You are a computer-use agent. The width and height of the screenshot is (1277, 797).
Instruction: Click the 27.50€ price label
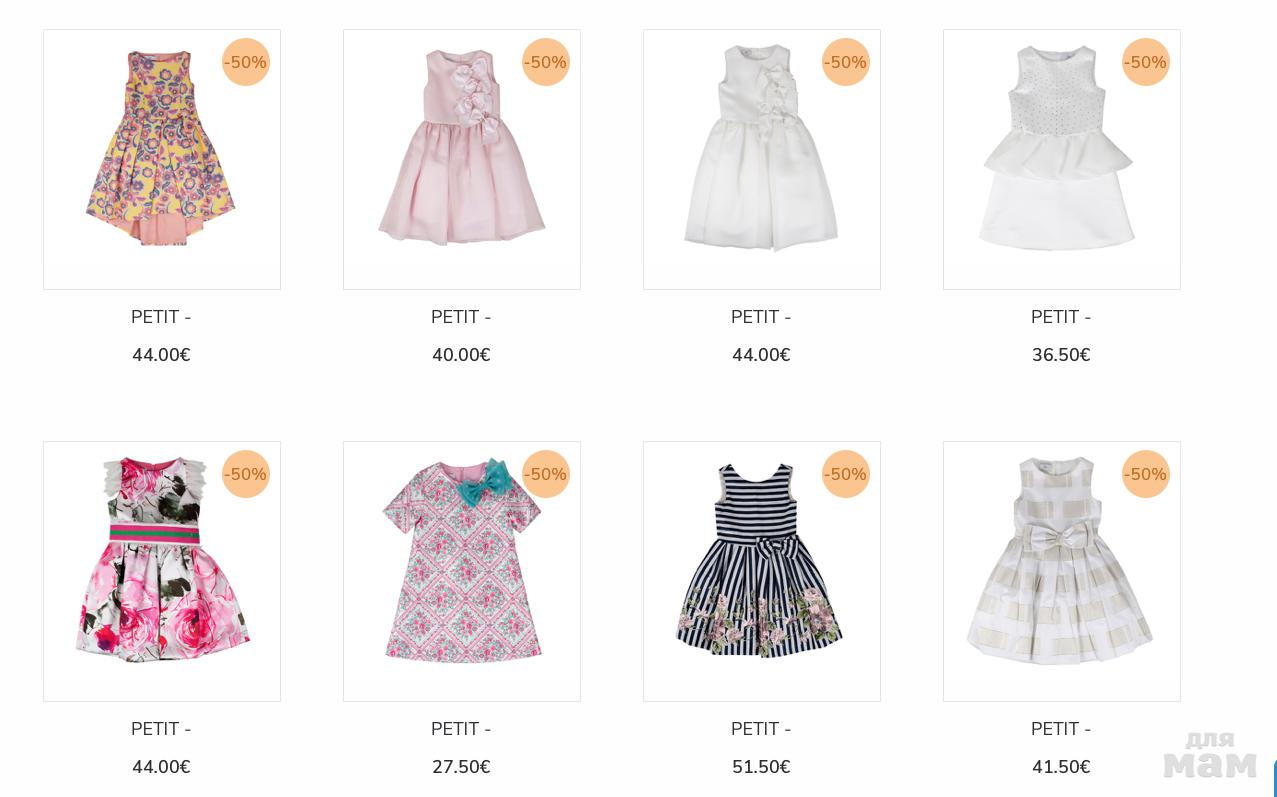(461, 767)
